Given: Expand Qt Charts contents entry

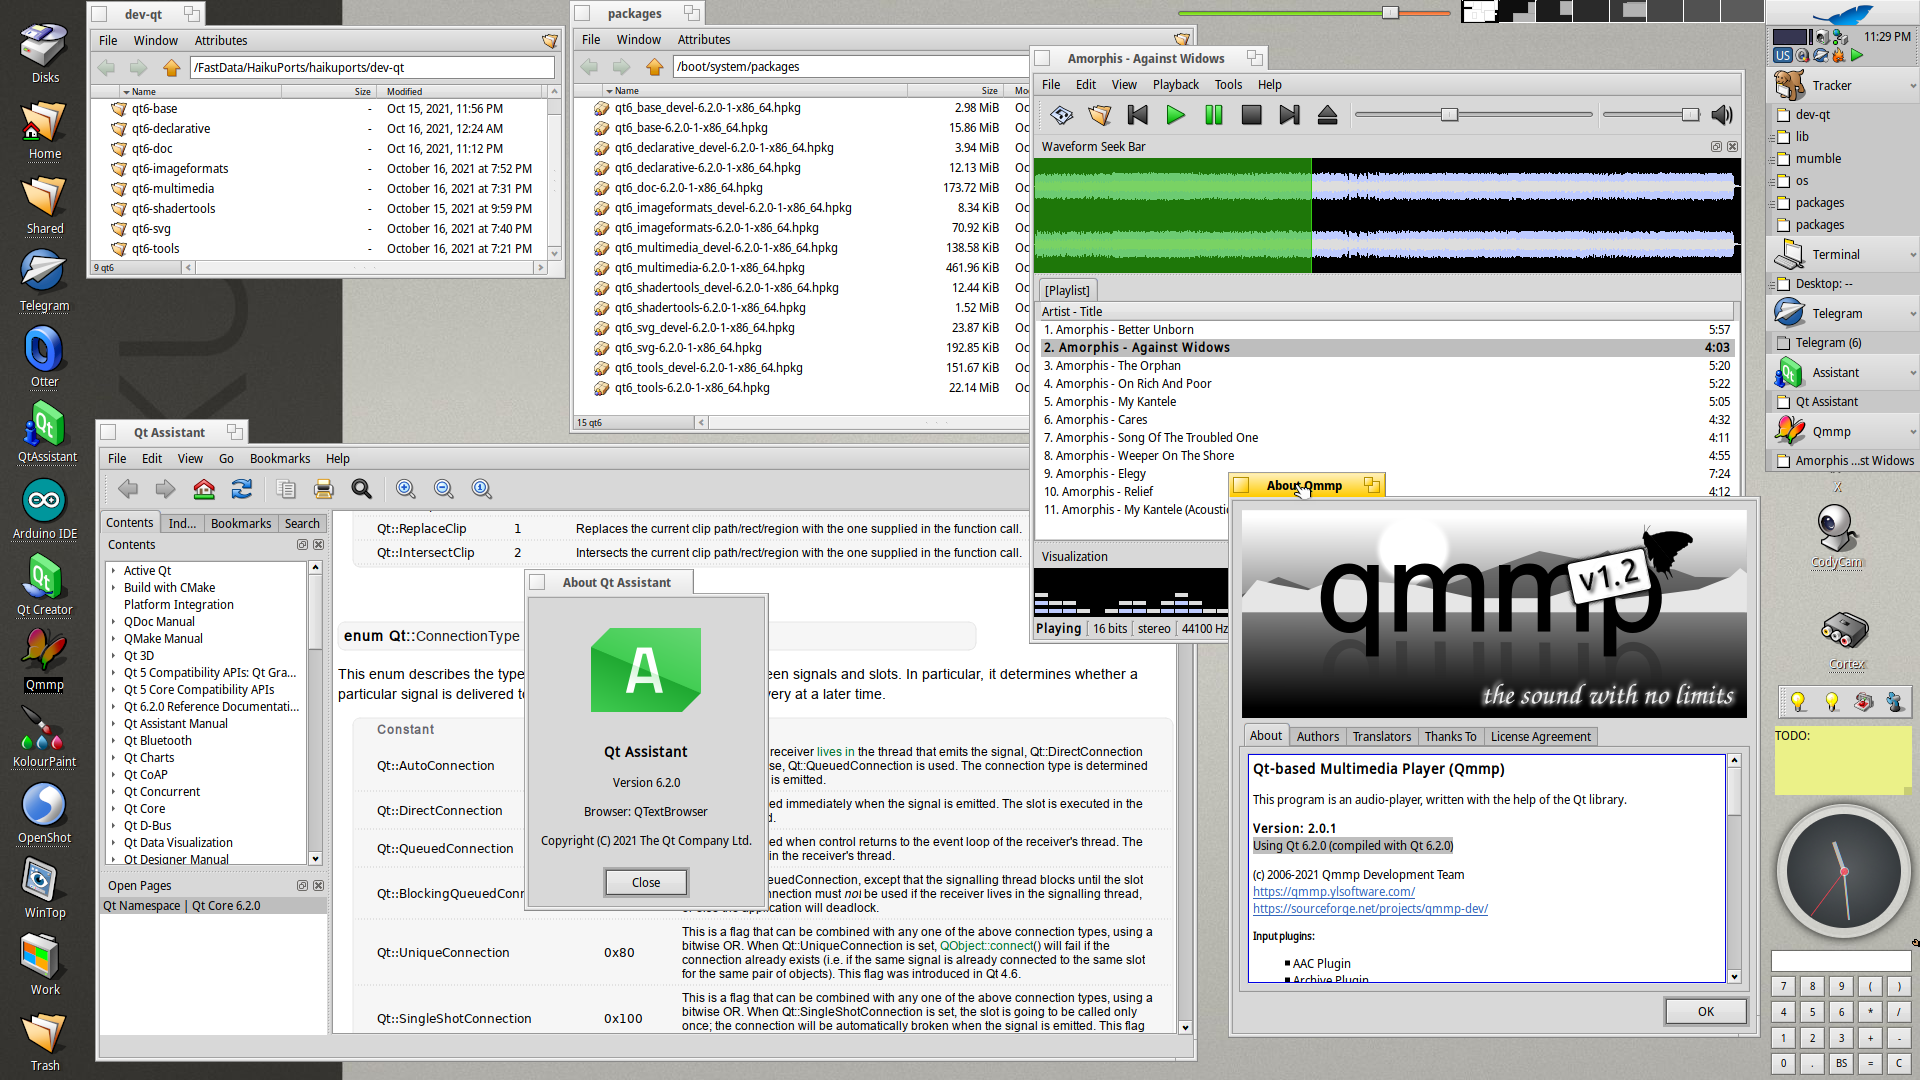Looking at the screenshot, I should pos(113,758).
